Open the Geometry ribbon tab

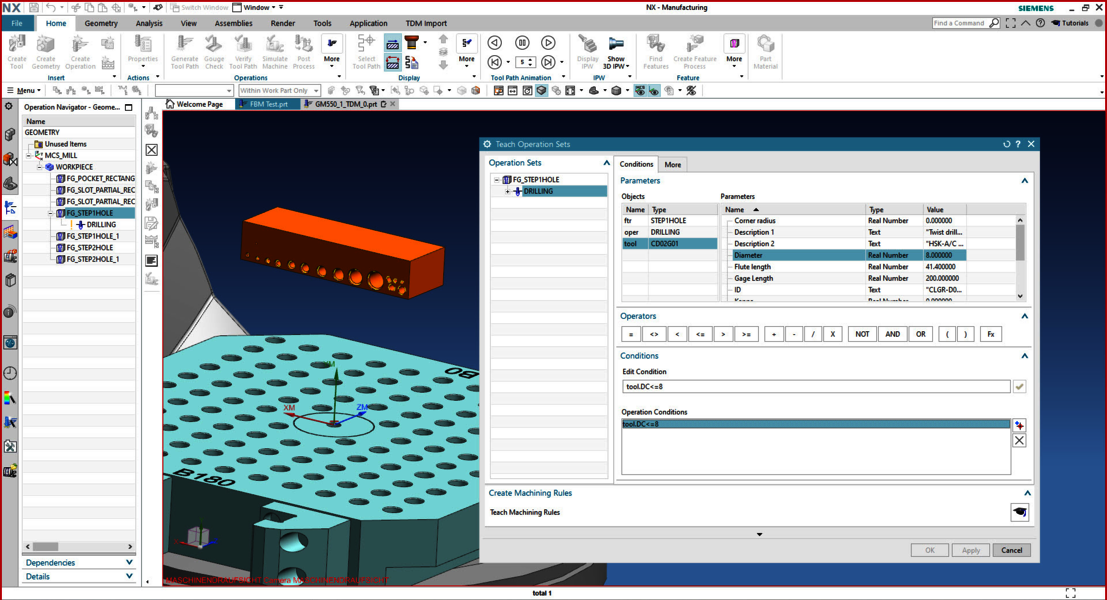point(101,23)
